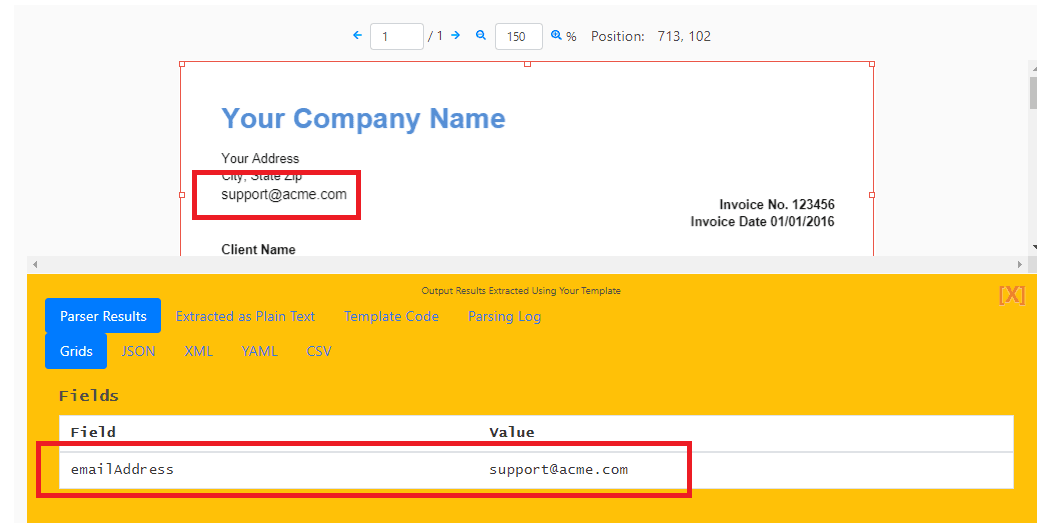The image size is (1037, 523).
Task: Open the Parsing Log tab
Action: coord(504,316)
